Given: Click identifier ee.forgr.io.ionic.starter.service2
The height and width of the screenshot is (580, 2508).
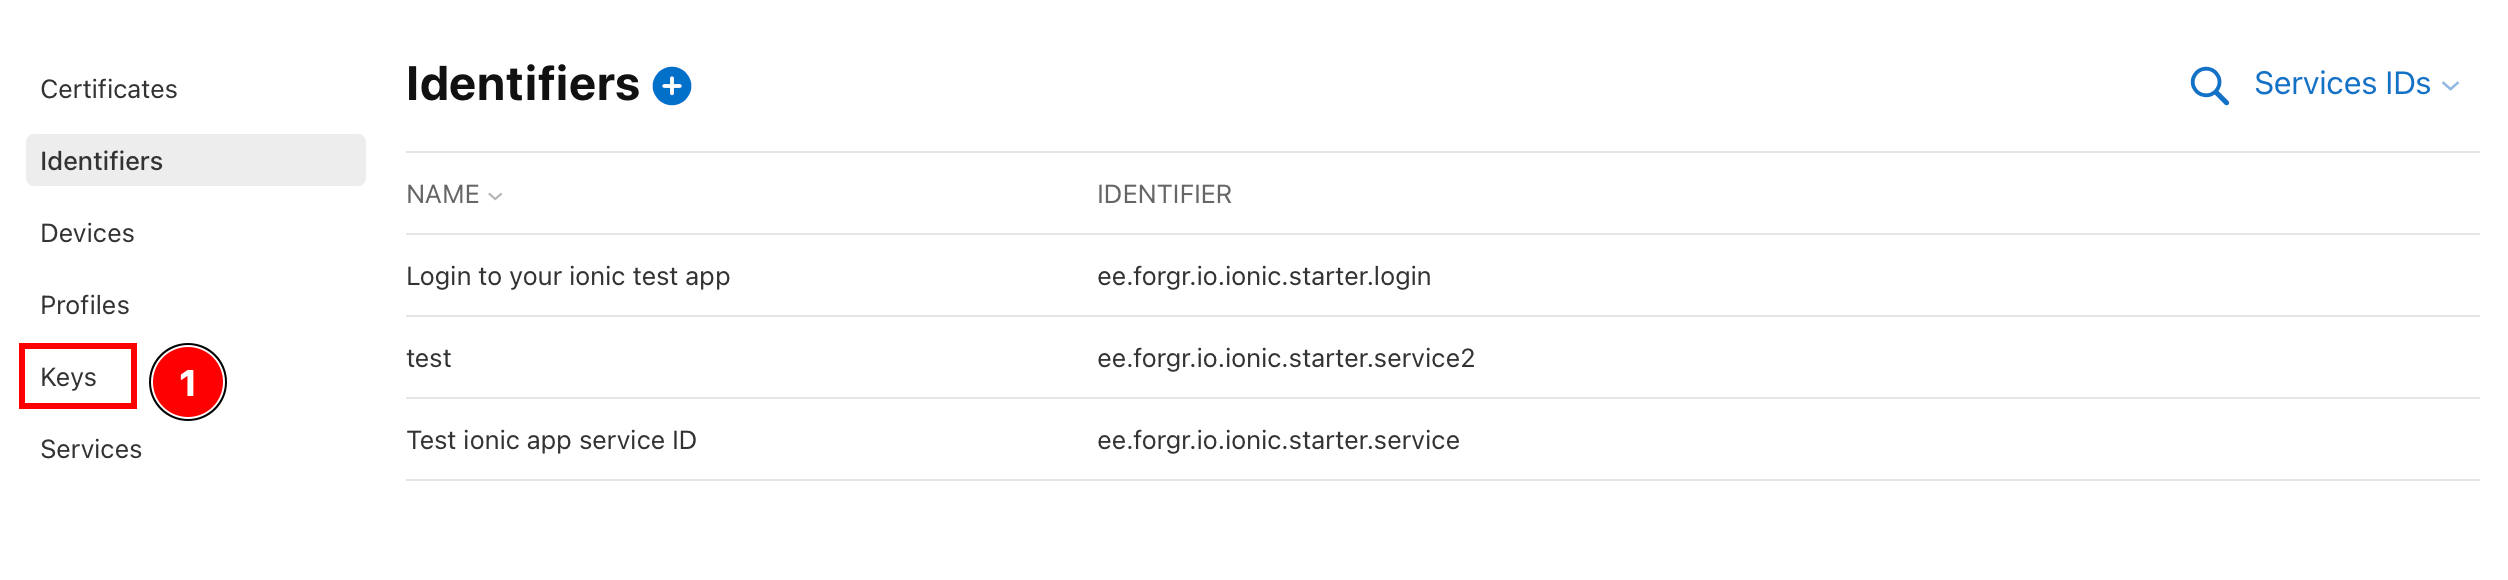Looking at the screenshot, I should [1285, 358].
